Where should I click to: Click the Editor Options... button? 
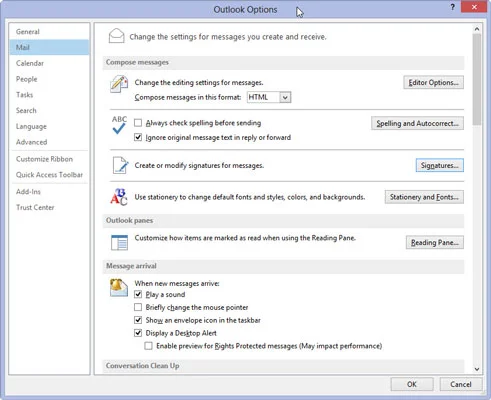click(x=434, y=83)
